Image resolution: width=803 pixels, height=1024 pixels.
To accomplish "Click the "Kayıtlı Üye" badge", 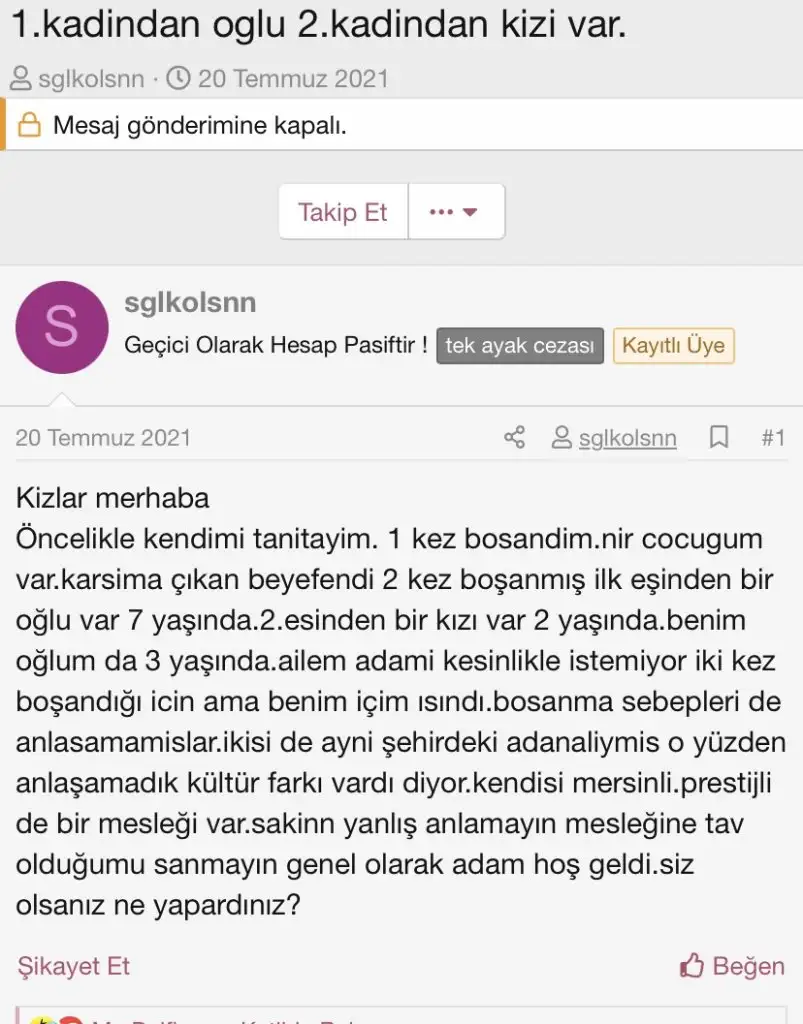I will [673, 346].
